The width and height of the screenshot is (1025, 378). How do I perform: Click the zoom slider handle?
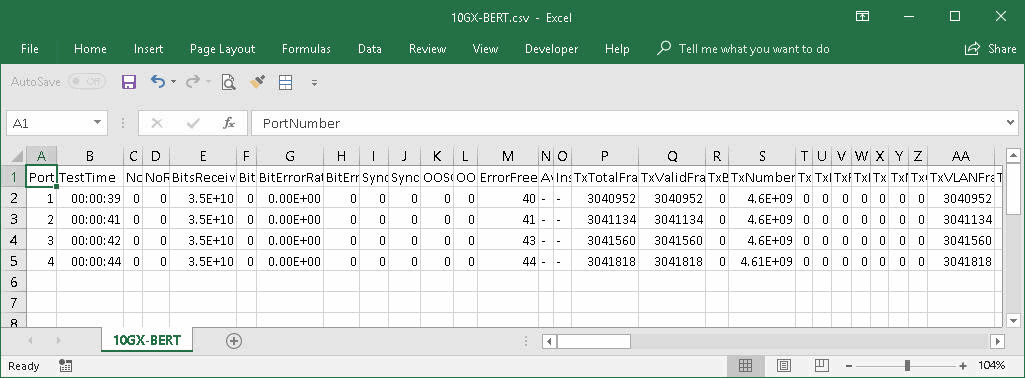pos(907,366)
